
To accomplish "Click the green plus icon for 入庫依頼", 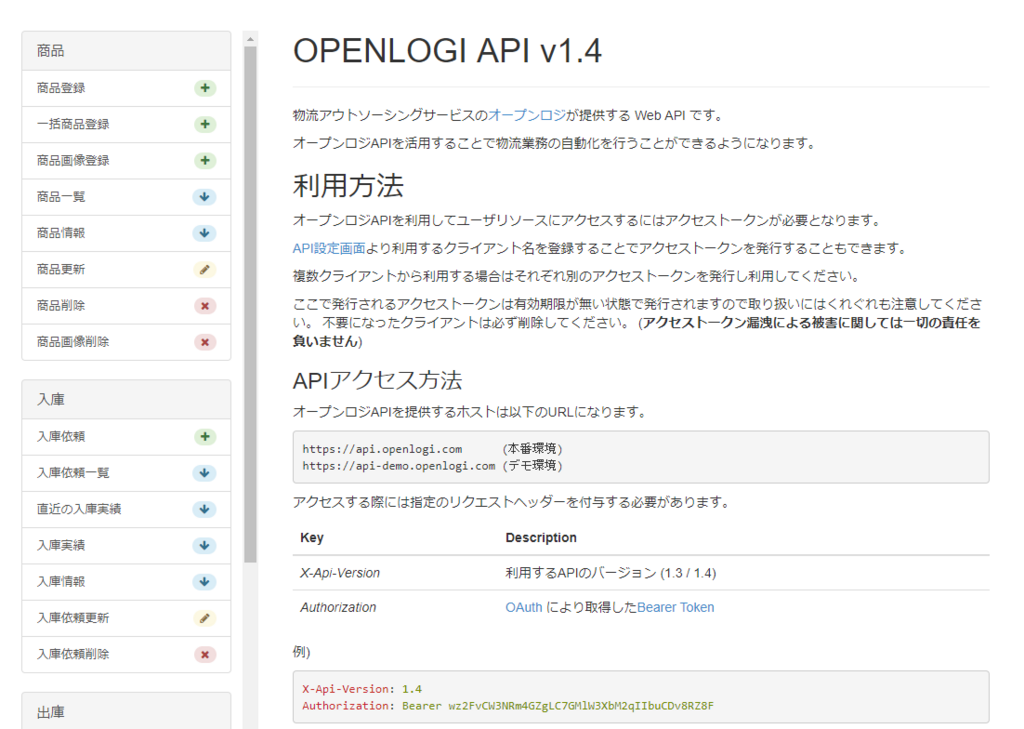I will point(205,436).
